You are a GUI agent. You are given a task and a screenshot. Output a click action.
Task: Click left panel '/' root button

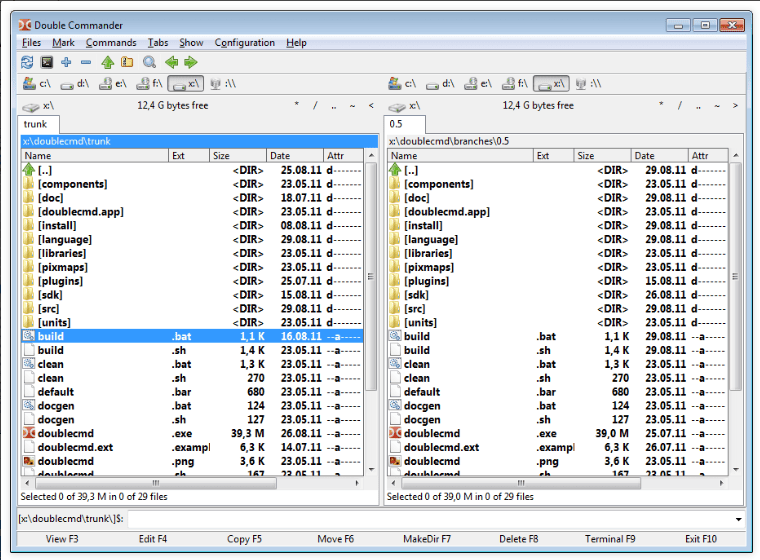click(x=315, y=105)
